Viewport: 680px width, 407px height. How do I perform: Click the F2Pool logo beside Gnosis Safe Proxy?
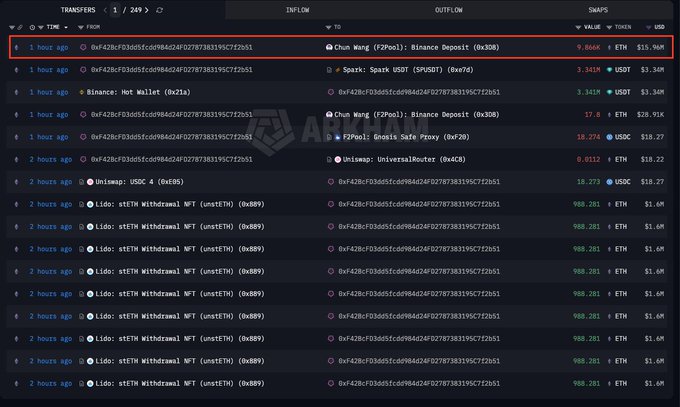[337, 137]
